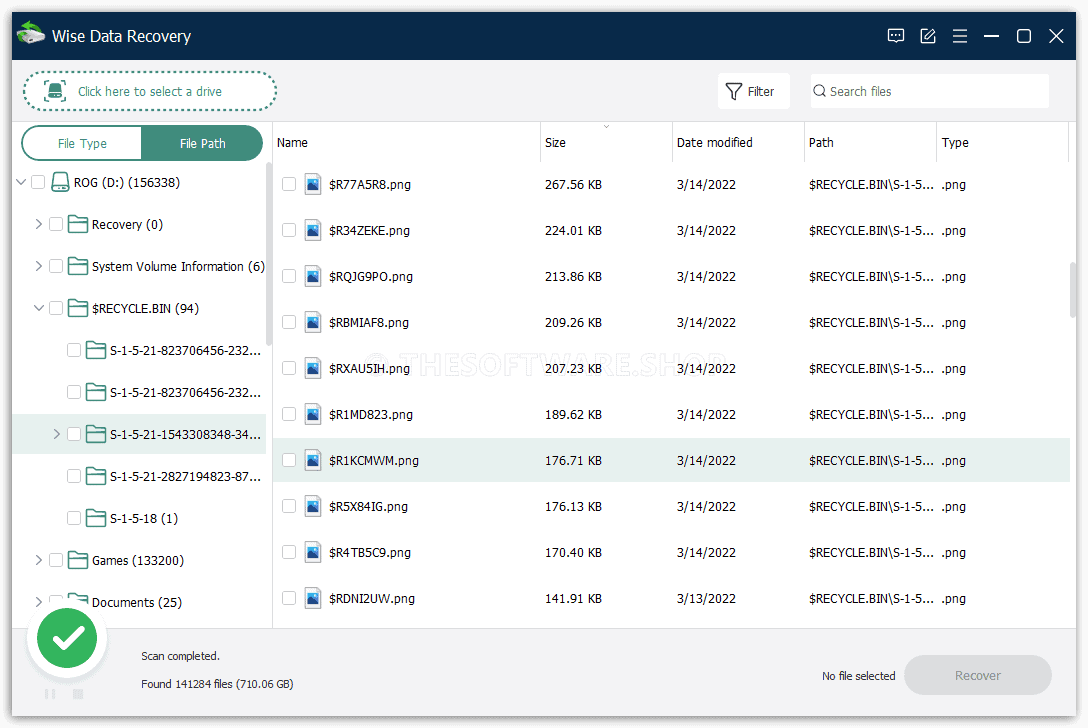Sort by the Size column header
Viewport: 1088px width, 728px height.
click(x=606, y=142)
